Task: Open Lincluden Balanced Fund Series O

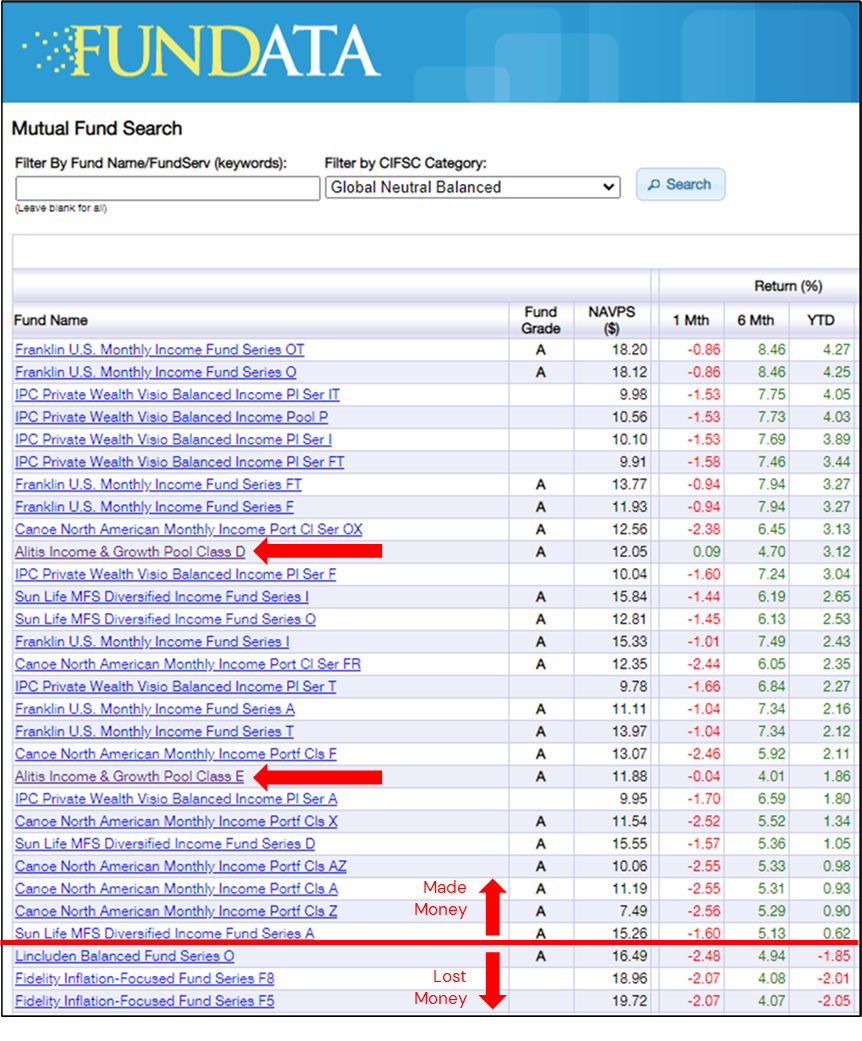Action: (124, 957)
